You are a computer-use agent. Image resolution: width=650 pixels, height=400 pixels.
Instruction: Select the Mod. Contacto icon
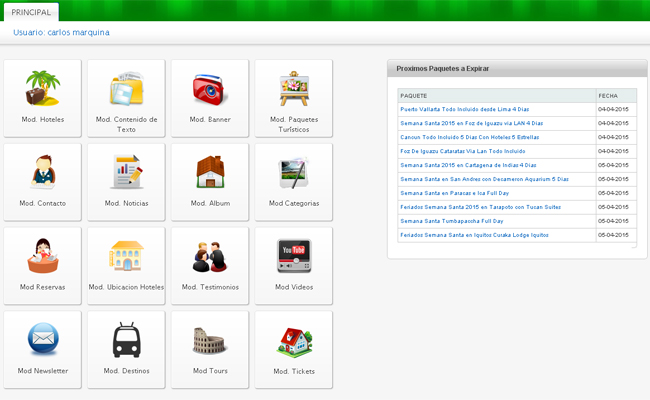[x=42, y=172]
